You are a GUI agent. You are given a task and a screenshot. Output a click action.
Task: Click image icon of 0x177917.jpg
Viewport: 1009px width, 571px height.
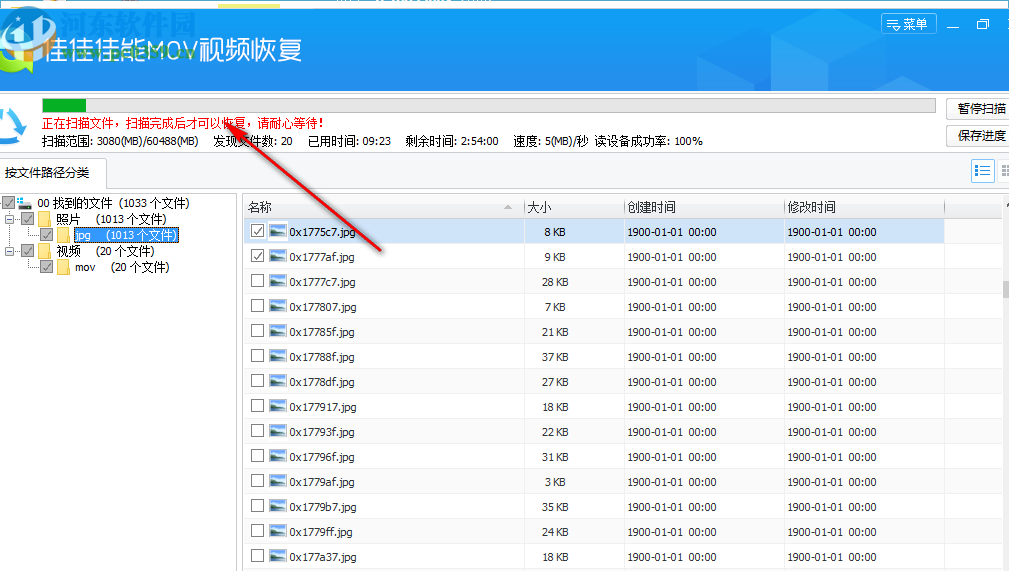point(277,406)
